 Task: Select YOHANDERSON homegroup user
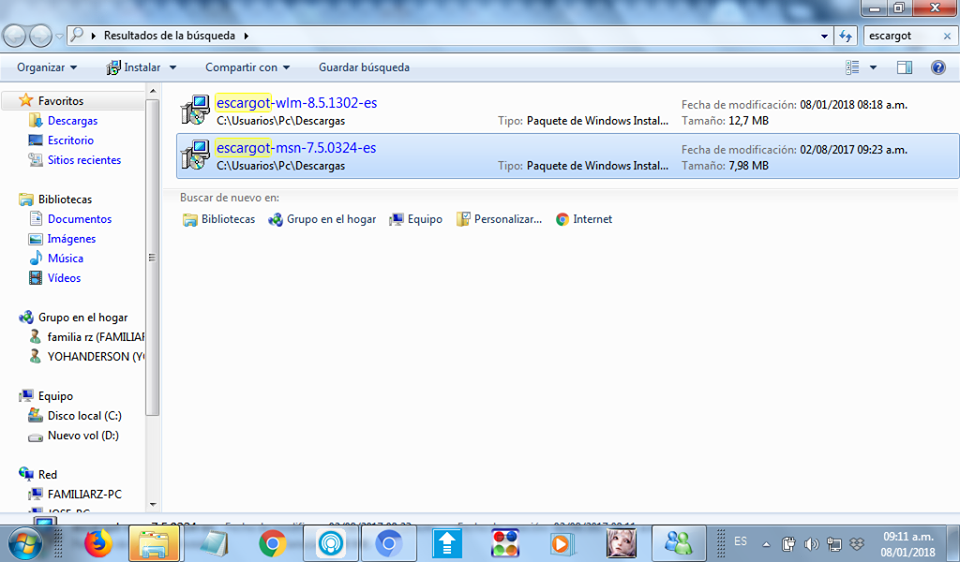pyautogui.click(x=96, y=356)
